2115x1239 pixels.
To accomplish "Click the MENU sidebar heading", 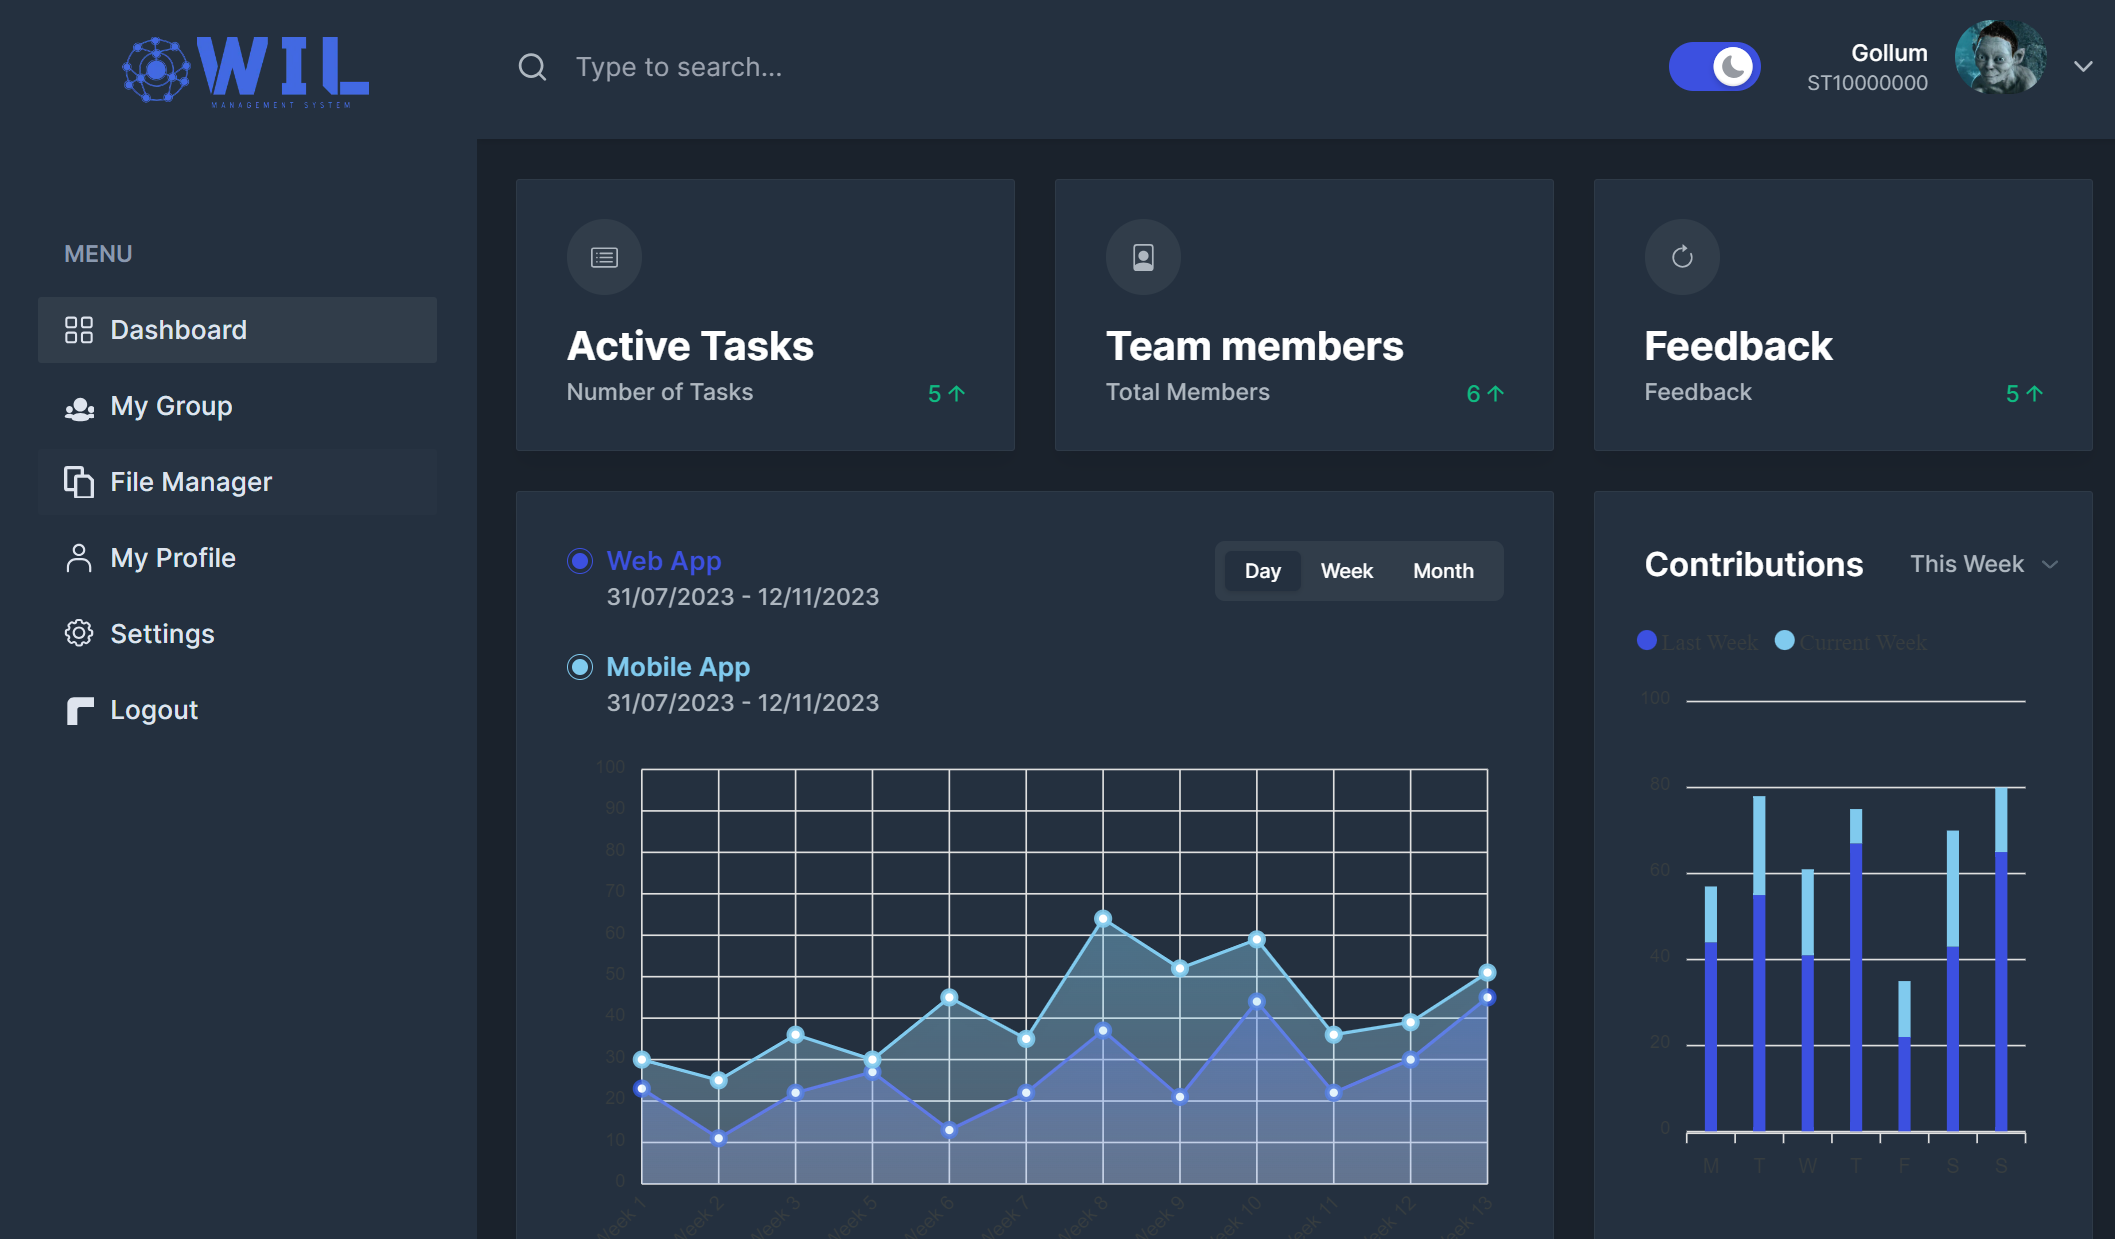I will tap(98, 254).
